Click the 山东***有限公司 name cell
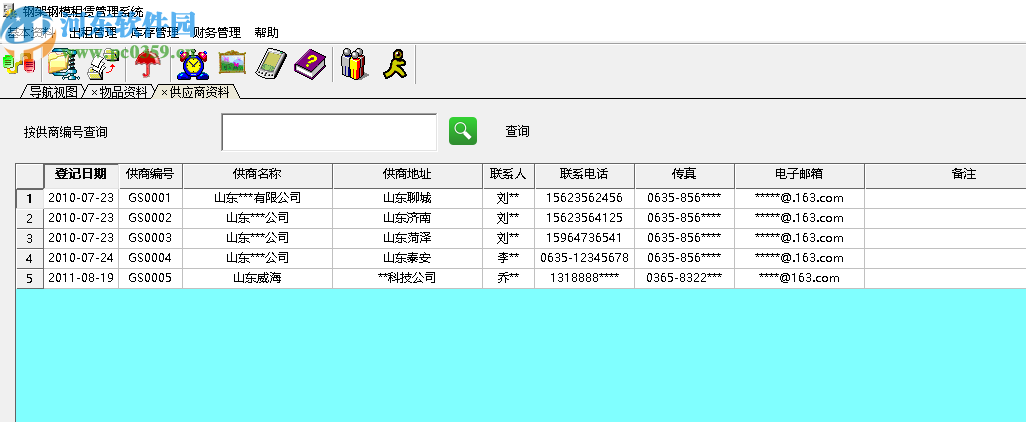The image size is (1026, 422). click(x=258, y=198)
